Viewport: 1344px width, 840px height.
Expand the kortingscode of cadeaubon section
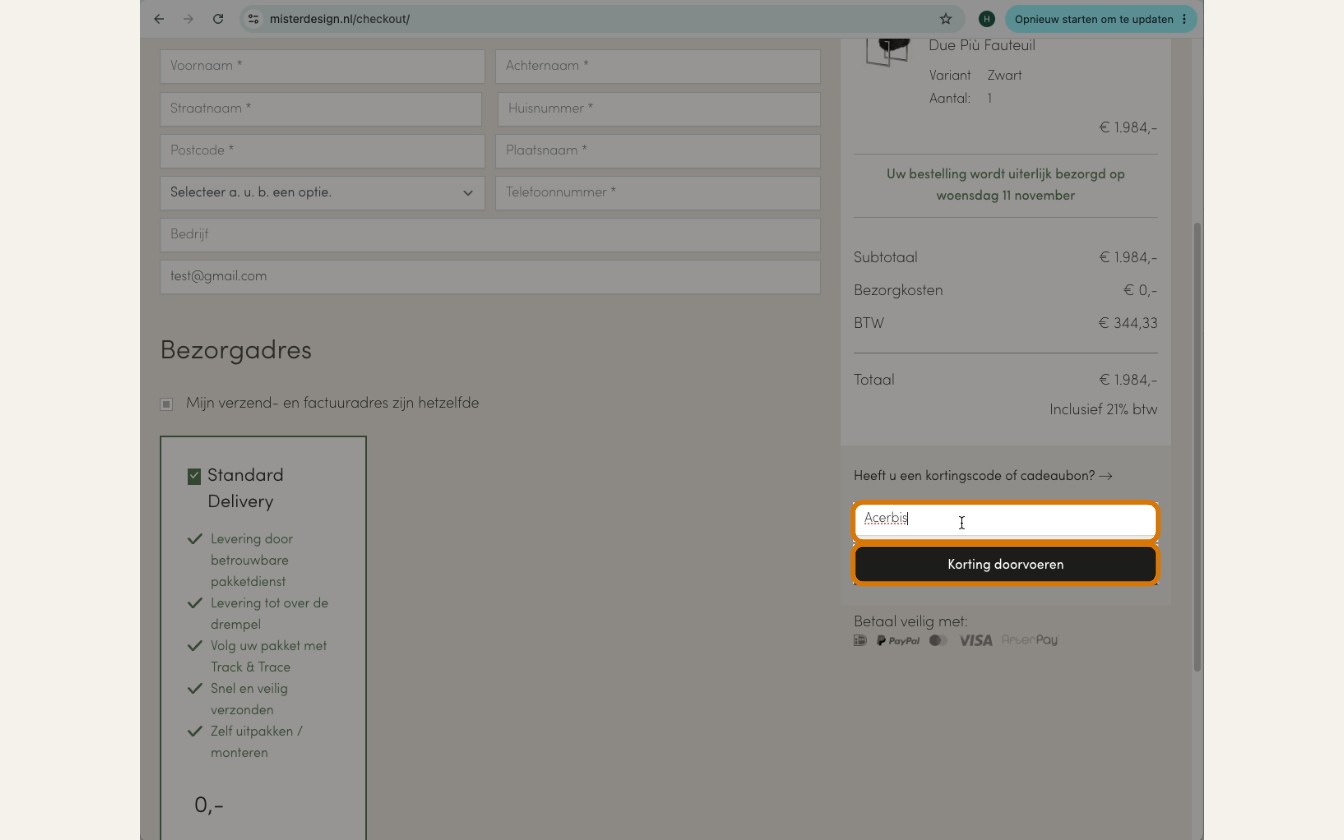pyautogui.click(x=983, y=476)
